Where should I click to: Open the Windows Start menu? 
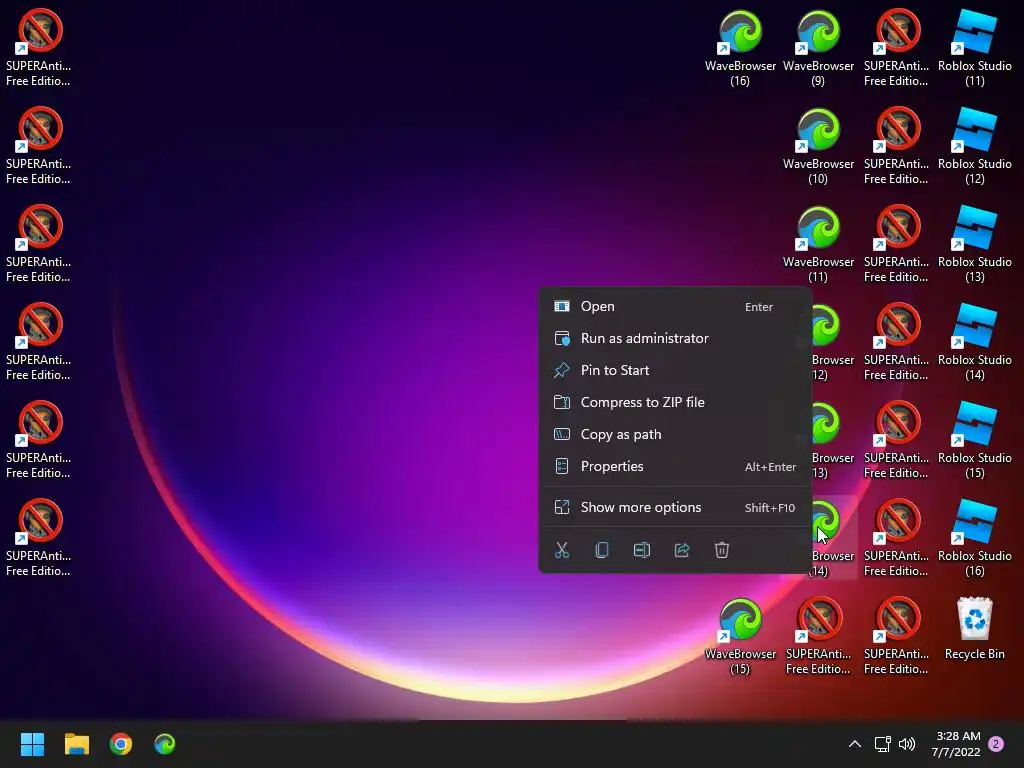32,744
